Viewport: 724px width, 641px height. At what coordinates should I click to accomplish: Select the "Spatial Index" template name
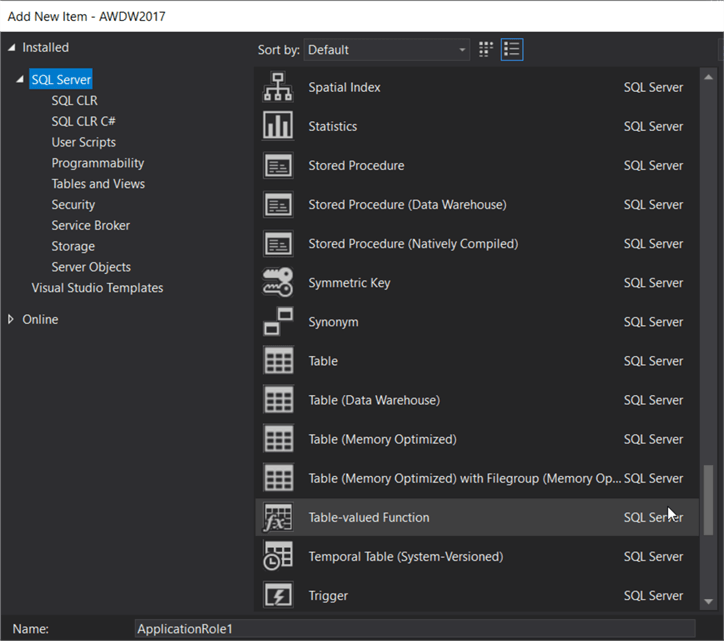pos(344,87)
